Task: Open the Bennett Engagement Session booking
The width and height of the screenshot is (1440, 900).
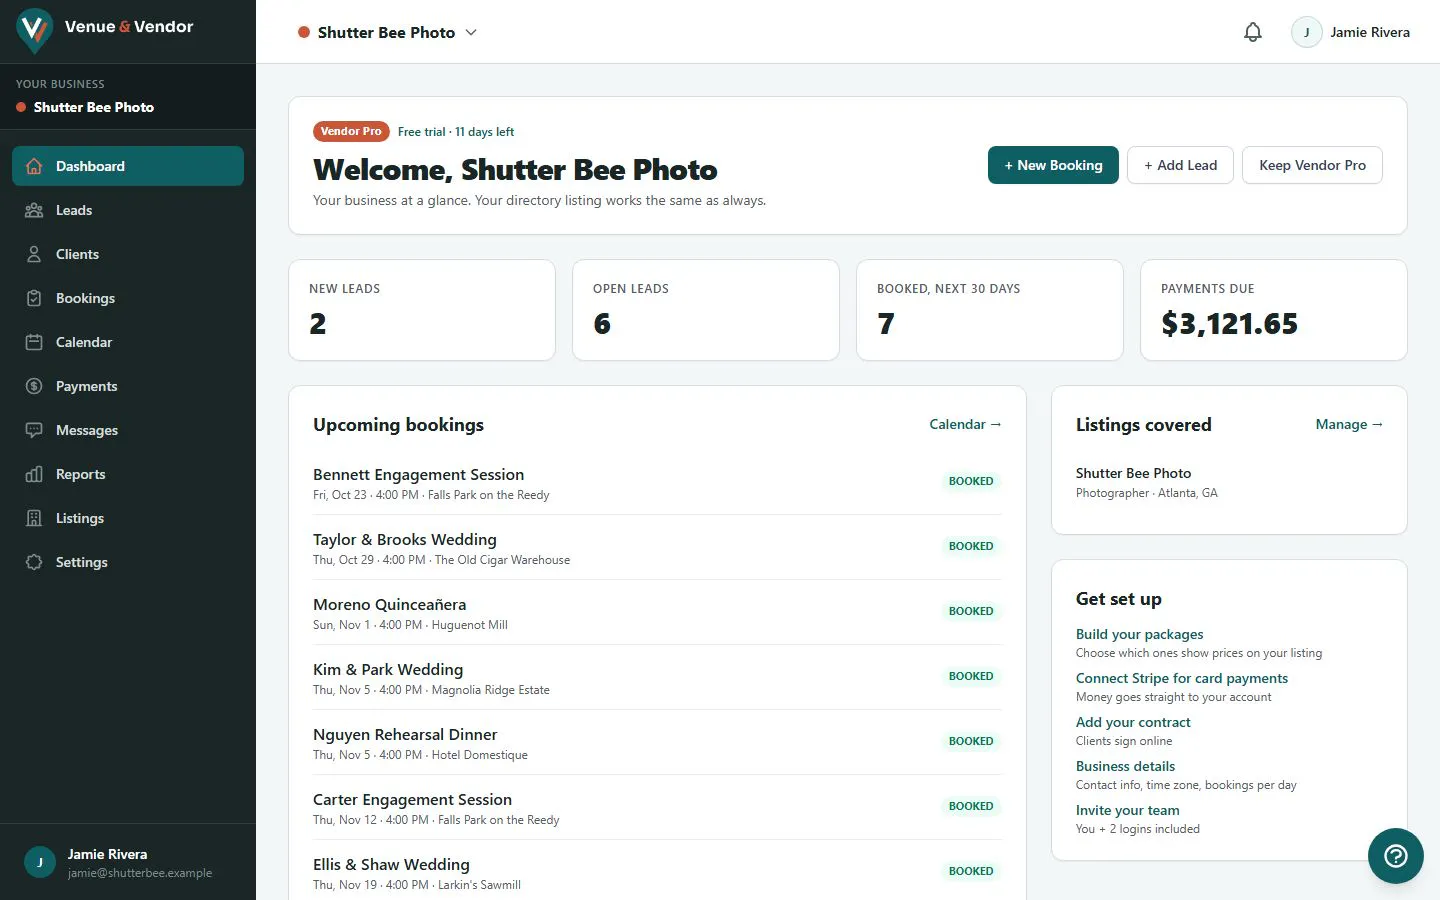Action: (x=657, y=483)
